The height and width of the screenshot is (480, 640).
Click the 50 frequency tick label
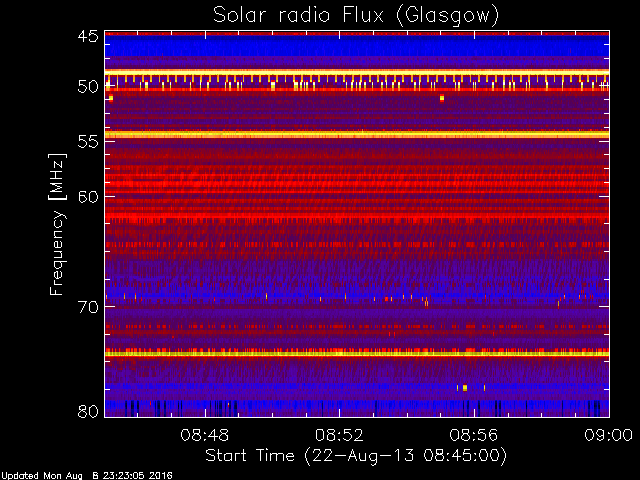pos(88,87)
